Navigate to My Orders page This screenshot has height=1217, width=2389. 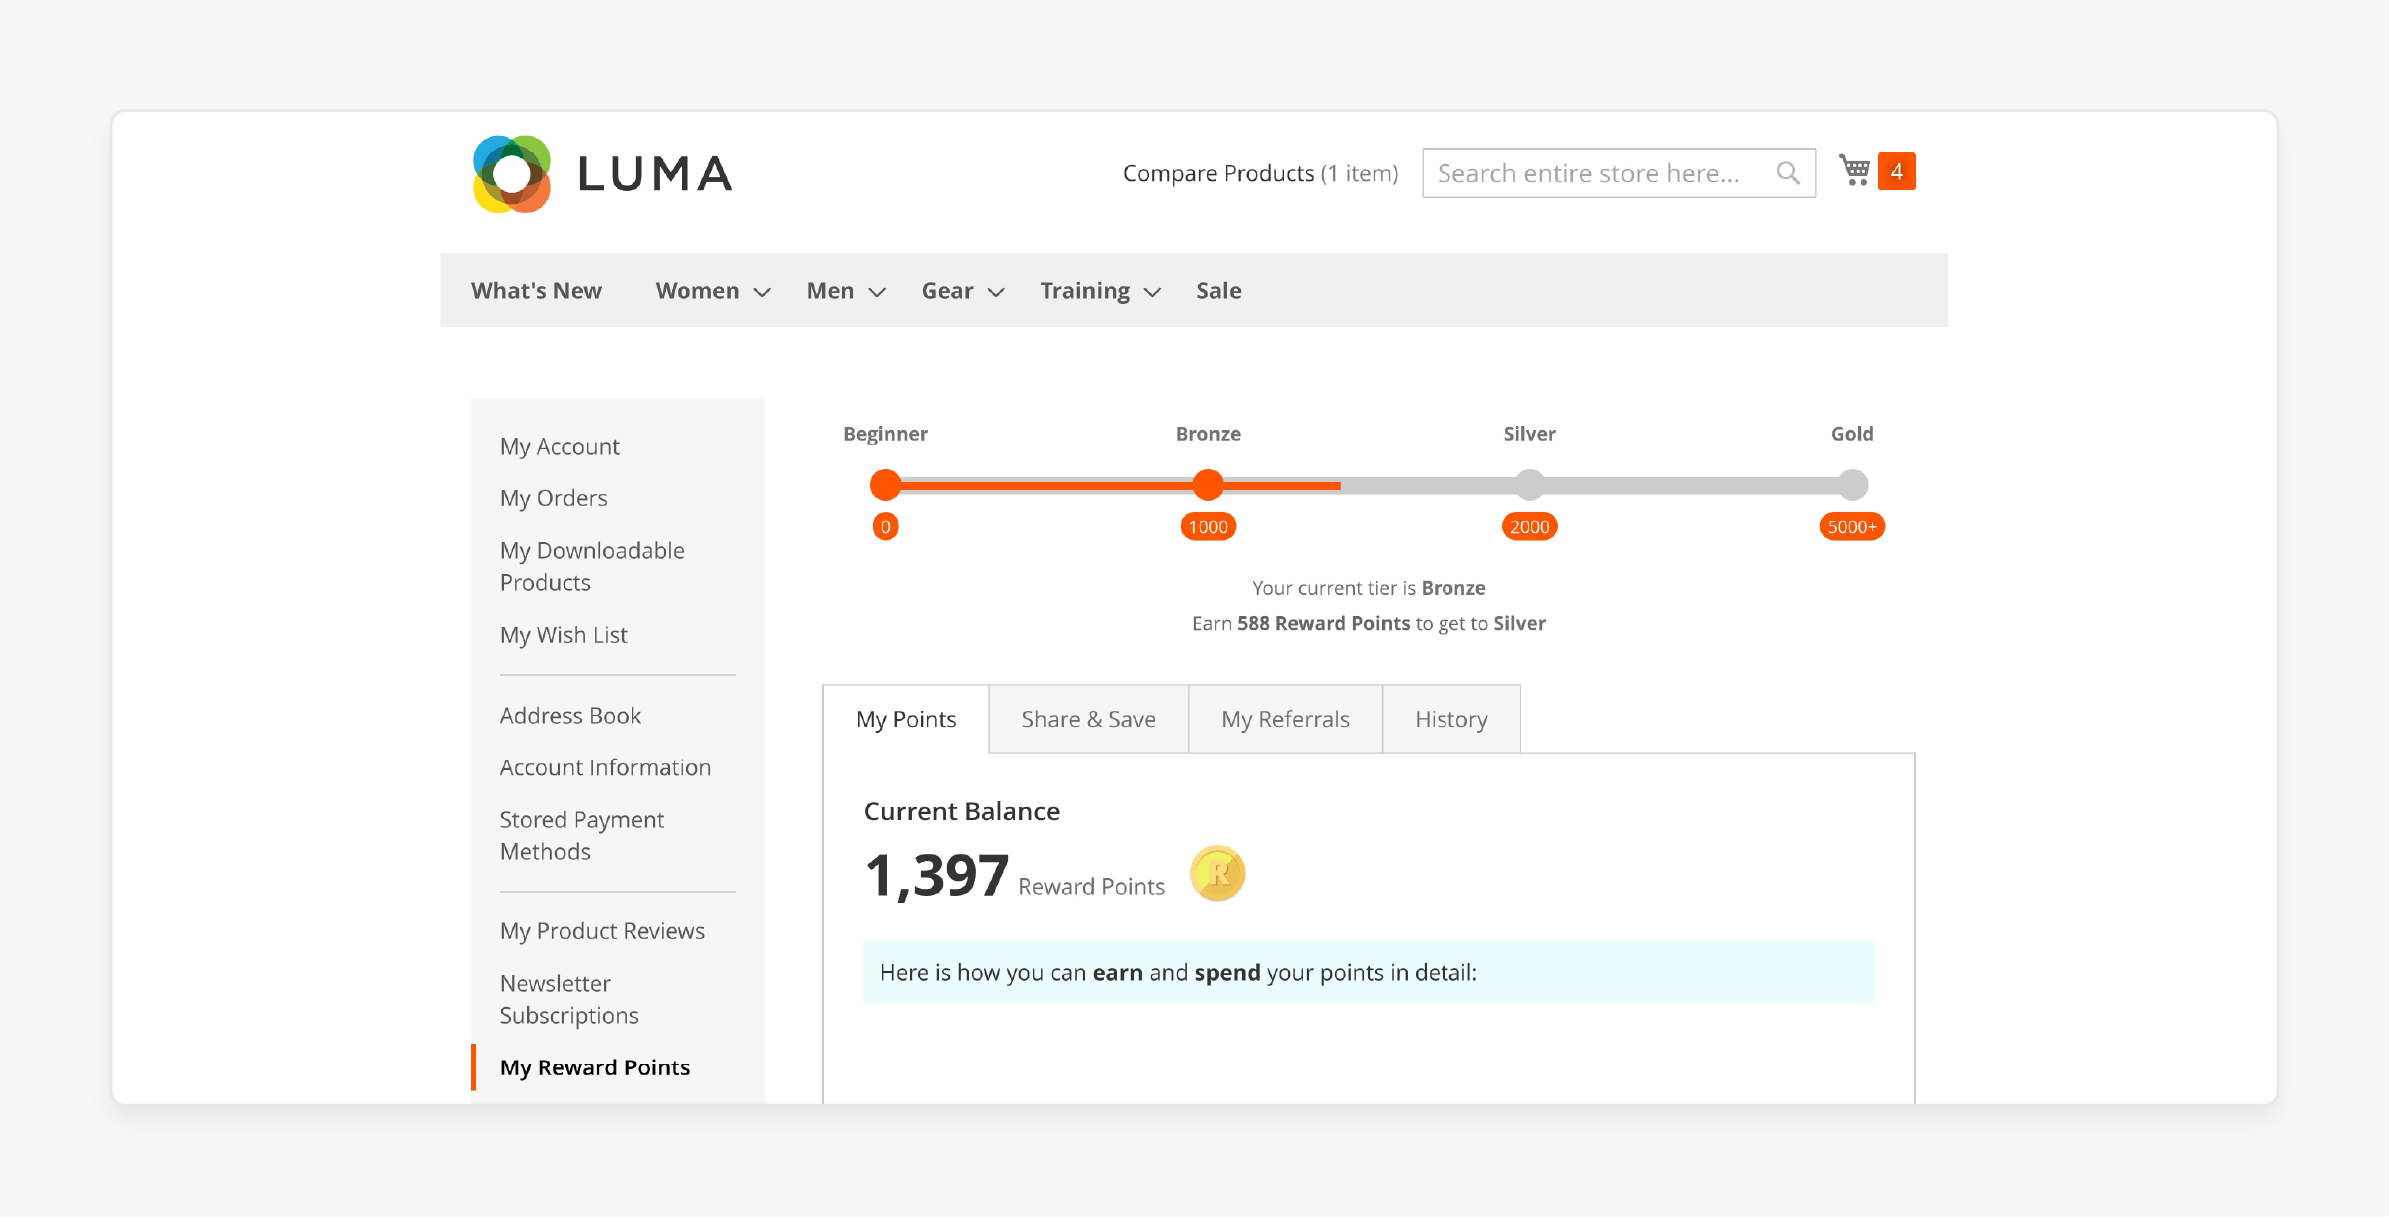coord(553,497)
